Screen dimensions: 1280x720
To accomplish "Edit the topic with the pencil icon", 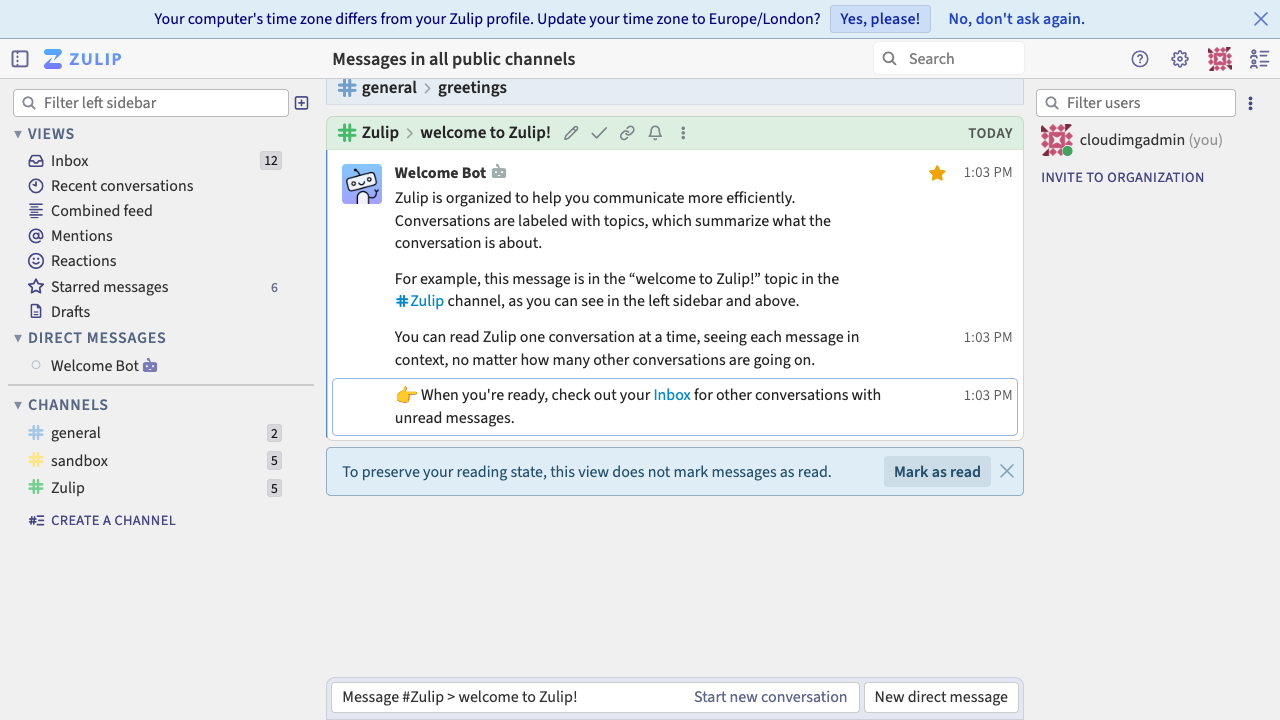I will click(571, 133).
